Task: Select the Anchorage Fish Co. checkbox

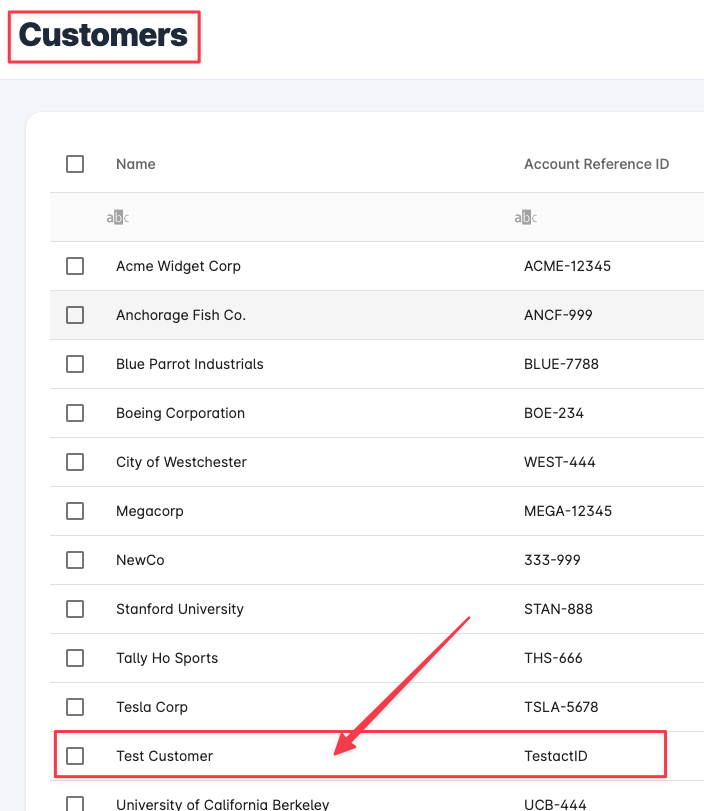Action: 75,315
